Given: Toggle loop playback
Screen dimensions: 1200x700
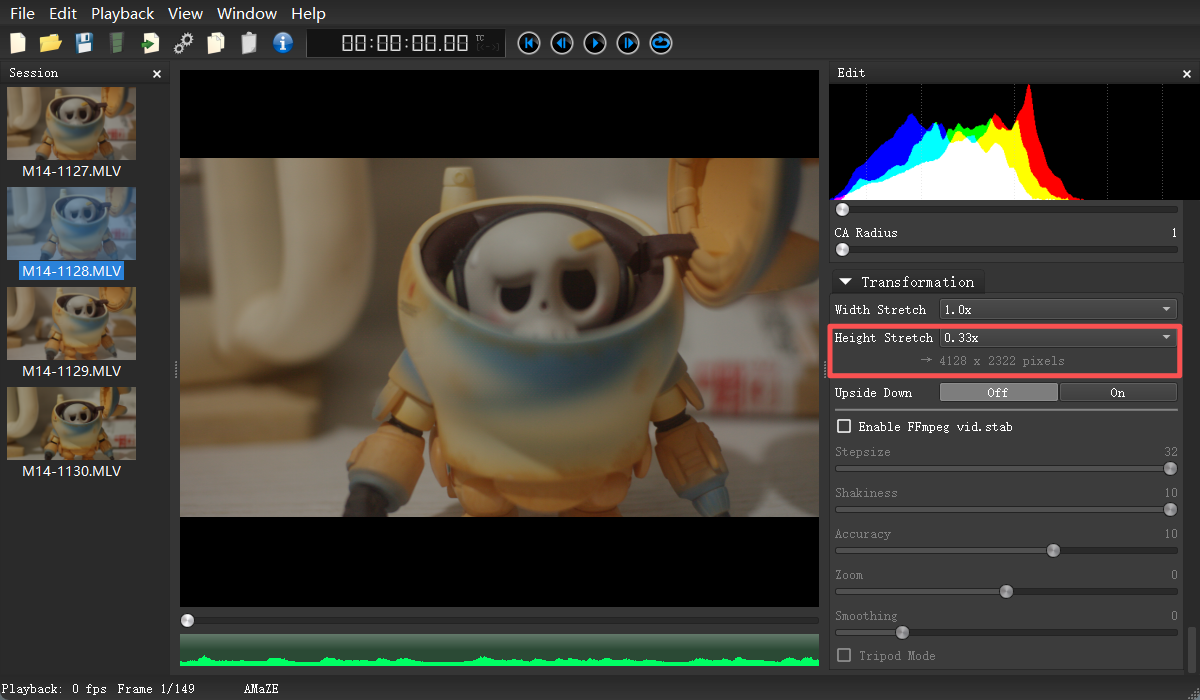Looking at the screenshot, I should point(661,43).
